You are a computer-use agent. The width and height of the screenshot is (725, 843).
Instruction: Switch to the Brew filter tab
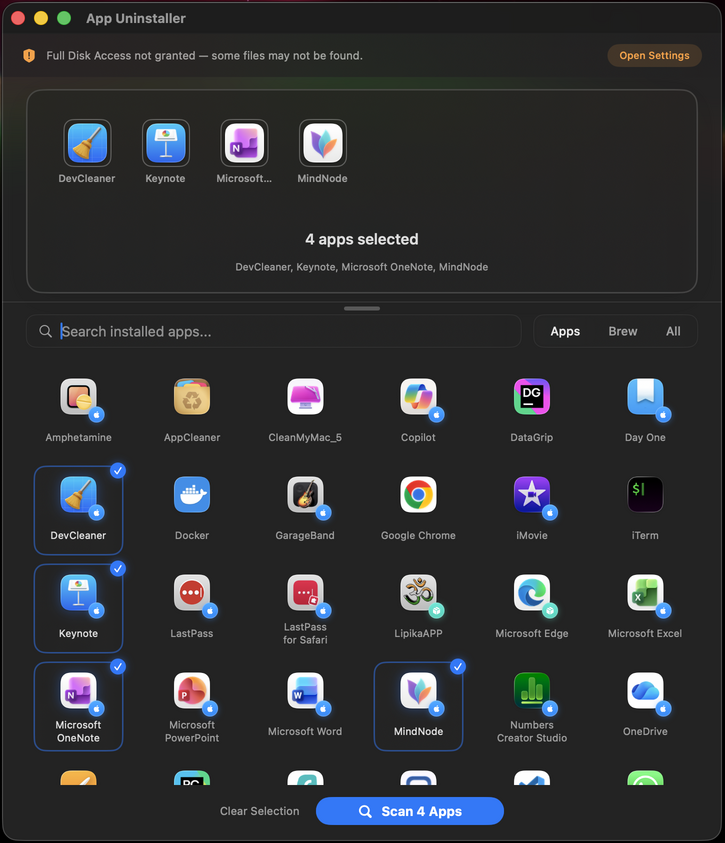point(622,331)
